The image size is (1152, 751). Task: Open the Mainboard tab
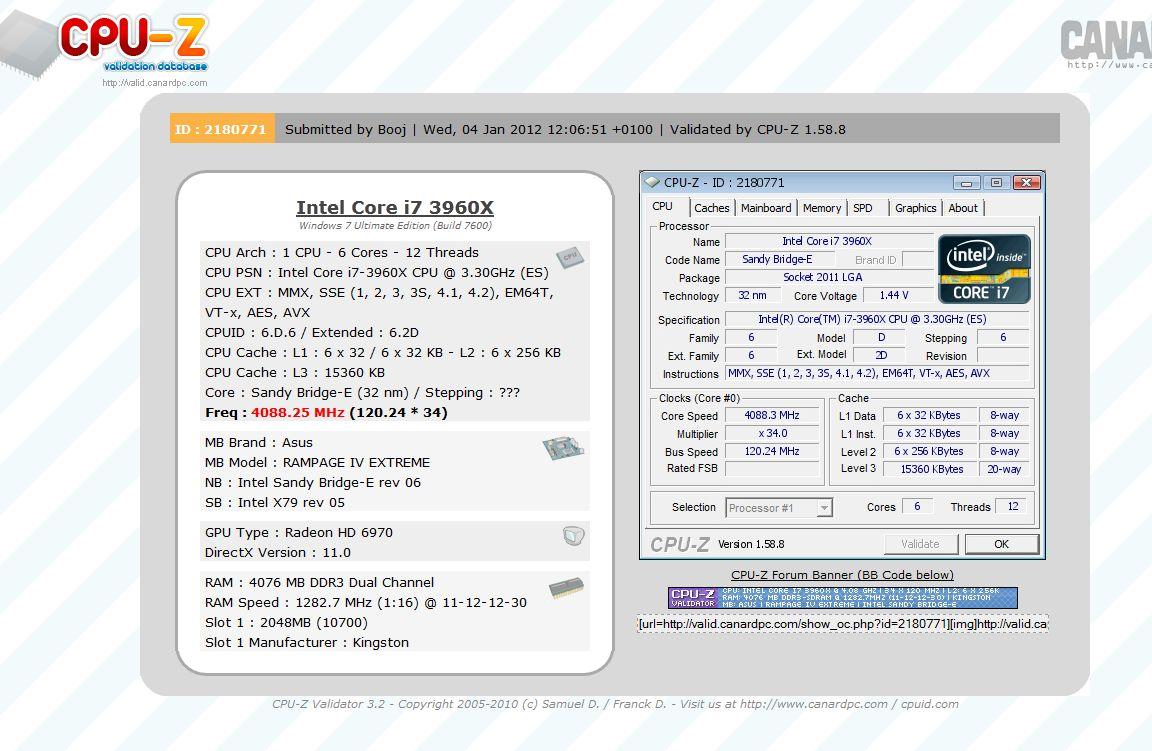click(x=766, y=208)
